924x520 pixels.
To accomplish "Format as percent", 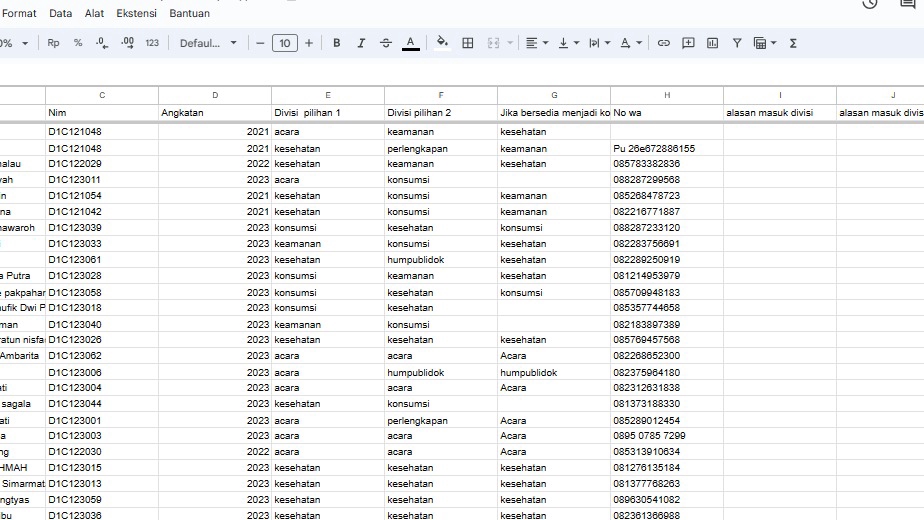I will [x=78, y=43].
